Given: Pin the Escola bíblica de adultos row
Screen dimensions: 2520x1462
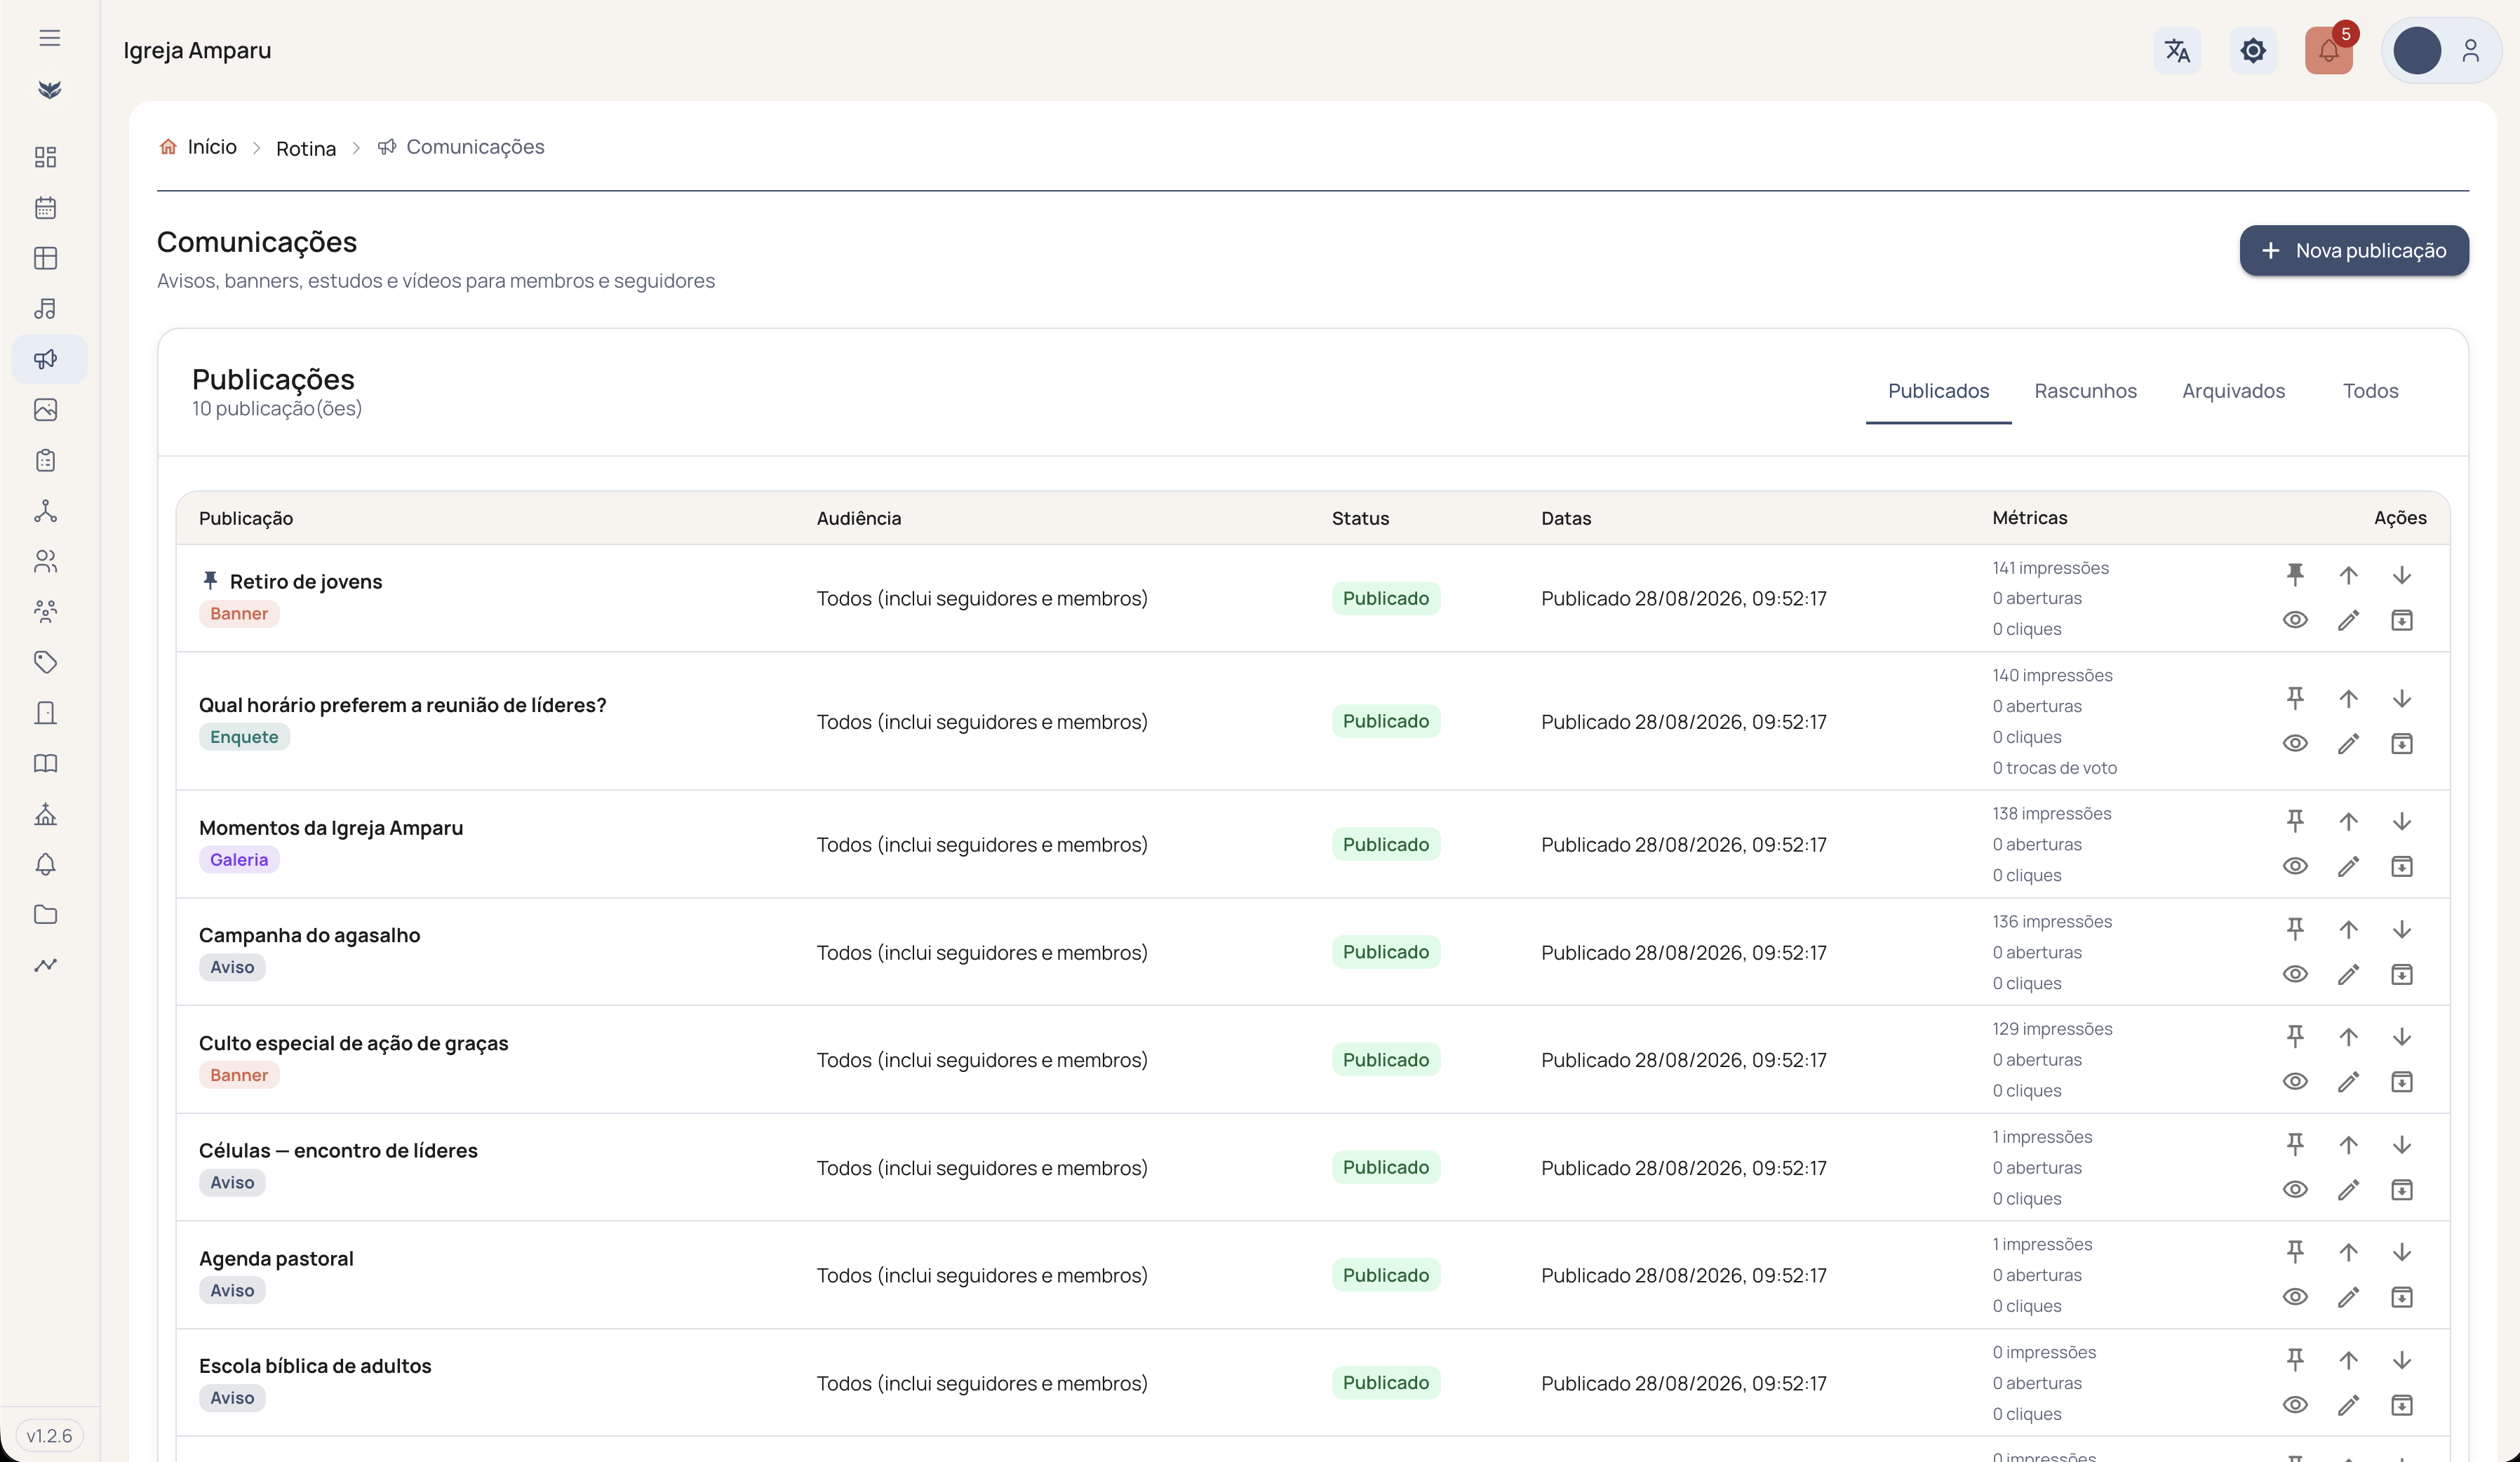Looking at the screenshot, I should [2295, 1360].
